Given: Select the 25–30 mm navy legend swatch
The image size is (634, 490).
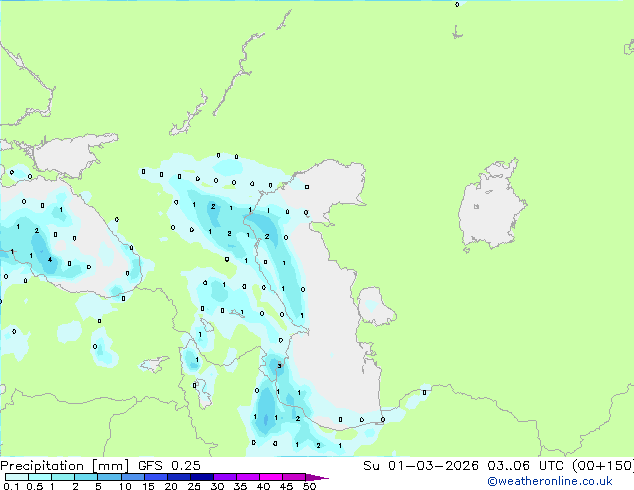Looking at the screenshot, I should pos(201,477).
